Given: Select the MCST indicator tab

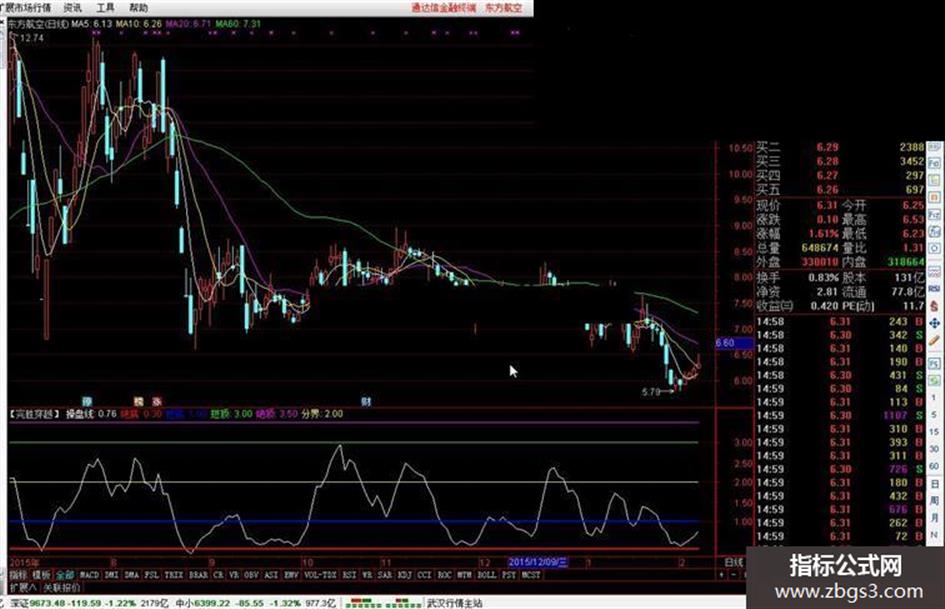Looking at the screenshot, I should point(531,575).
